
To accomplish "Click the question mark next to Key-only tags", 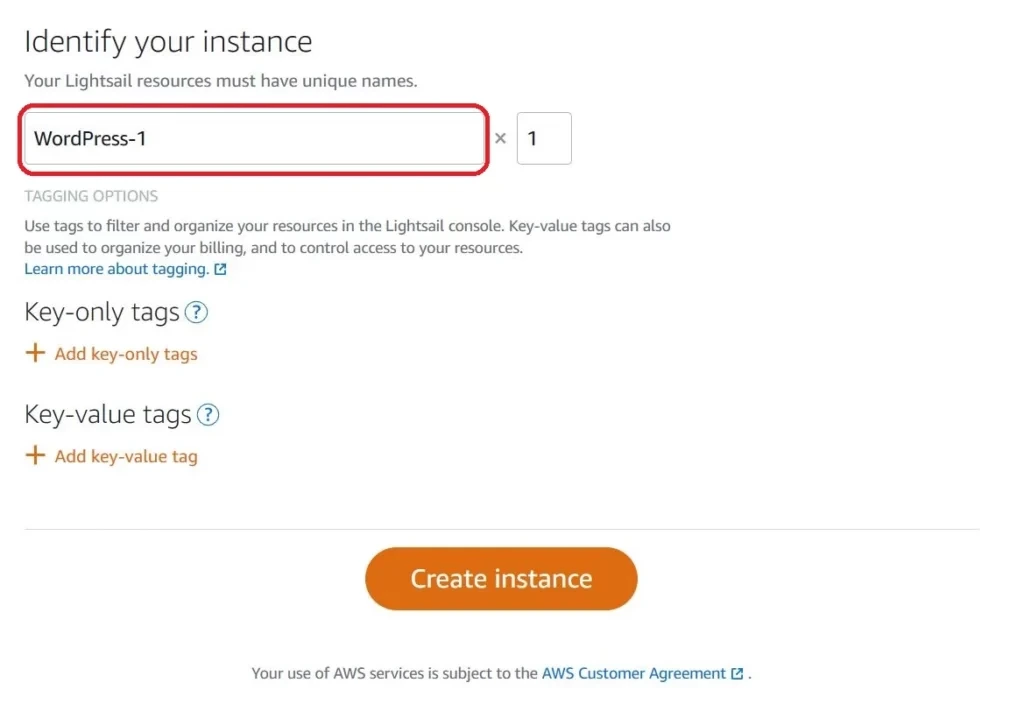I will [197, 313].
